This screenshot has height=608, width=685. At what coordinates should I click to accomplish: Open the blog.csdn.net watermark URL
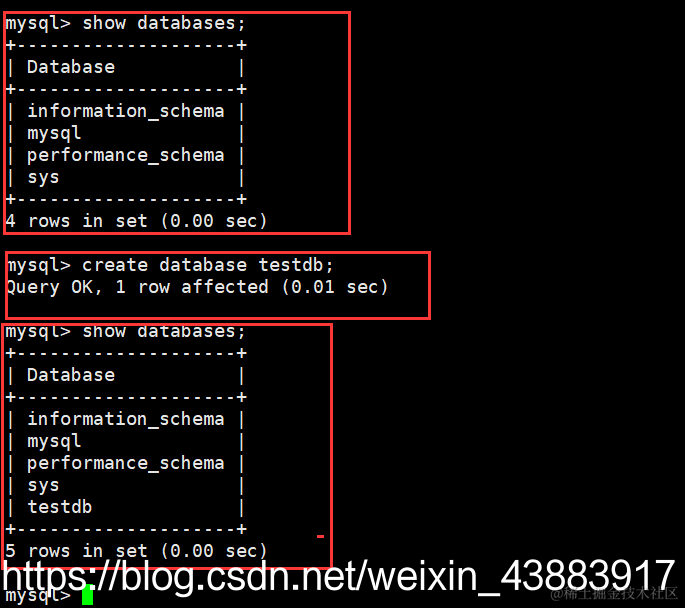coord(339,577)
